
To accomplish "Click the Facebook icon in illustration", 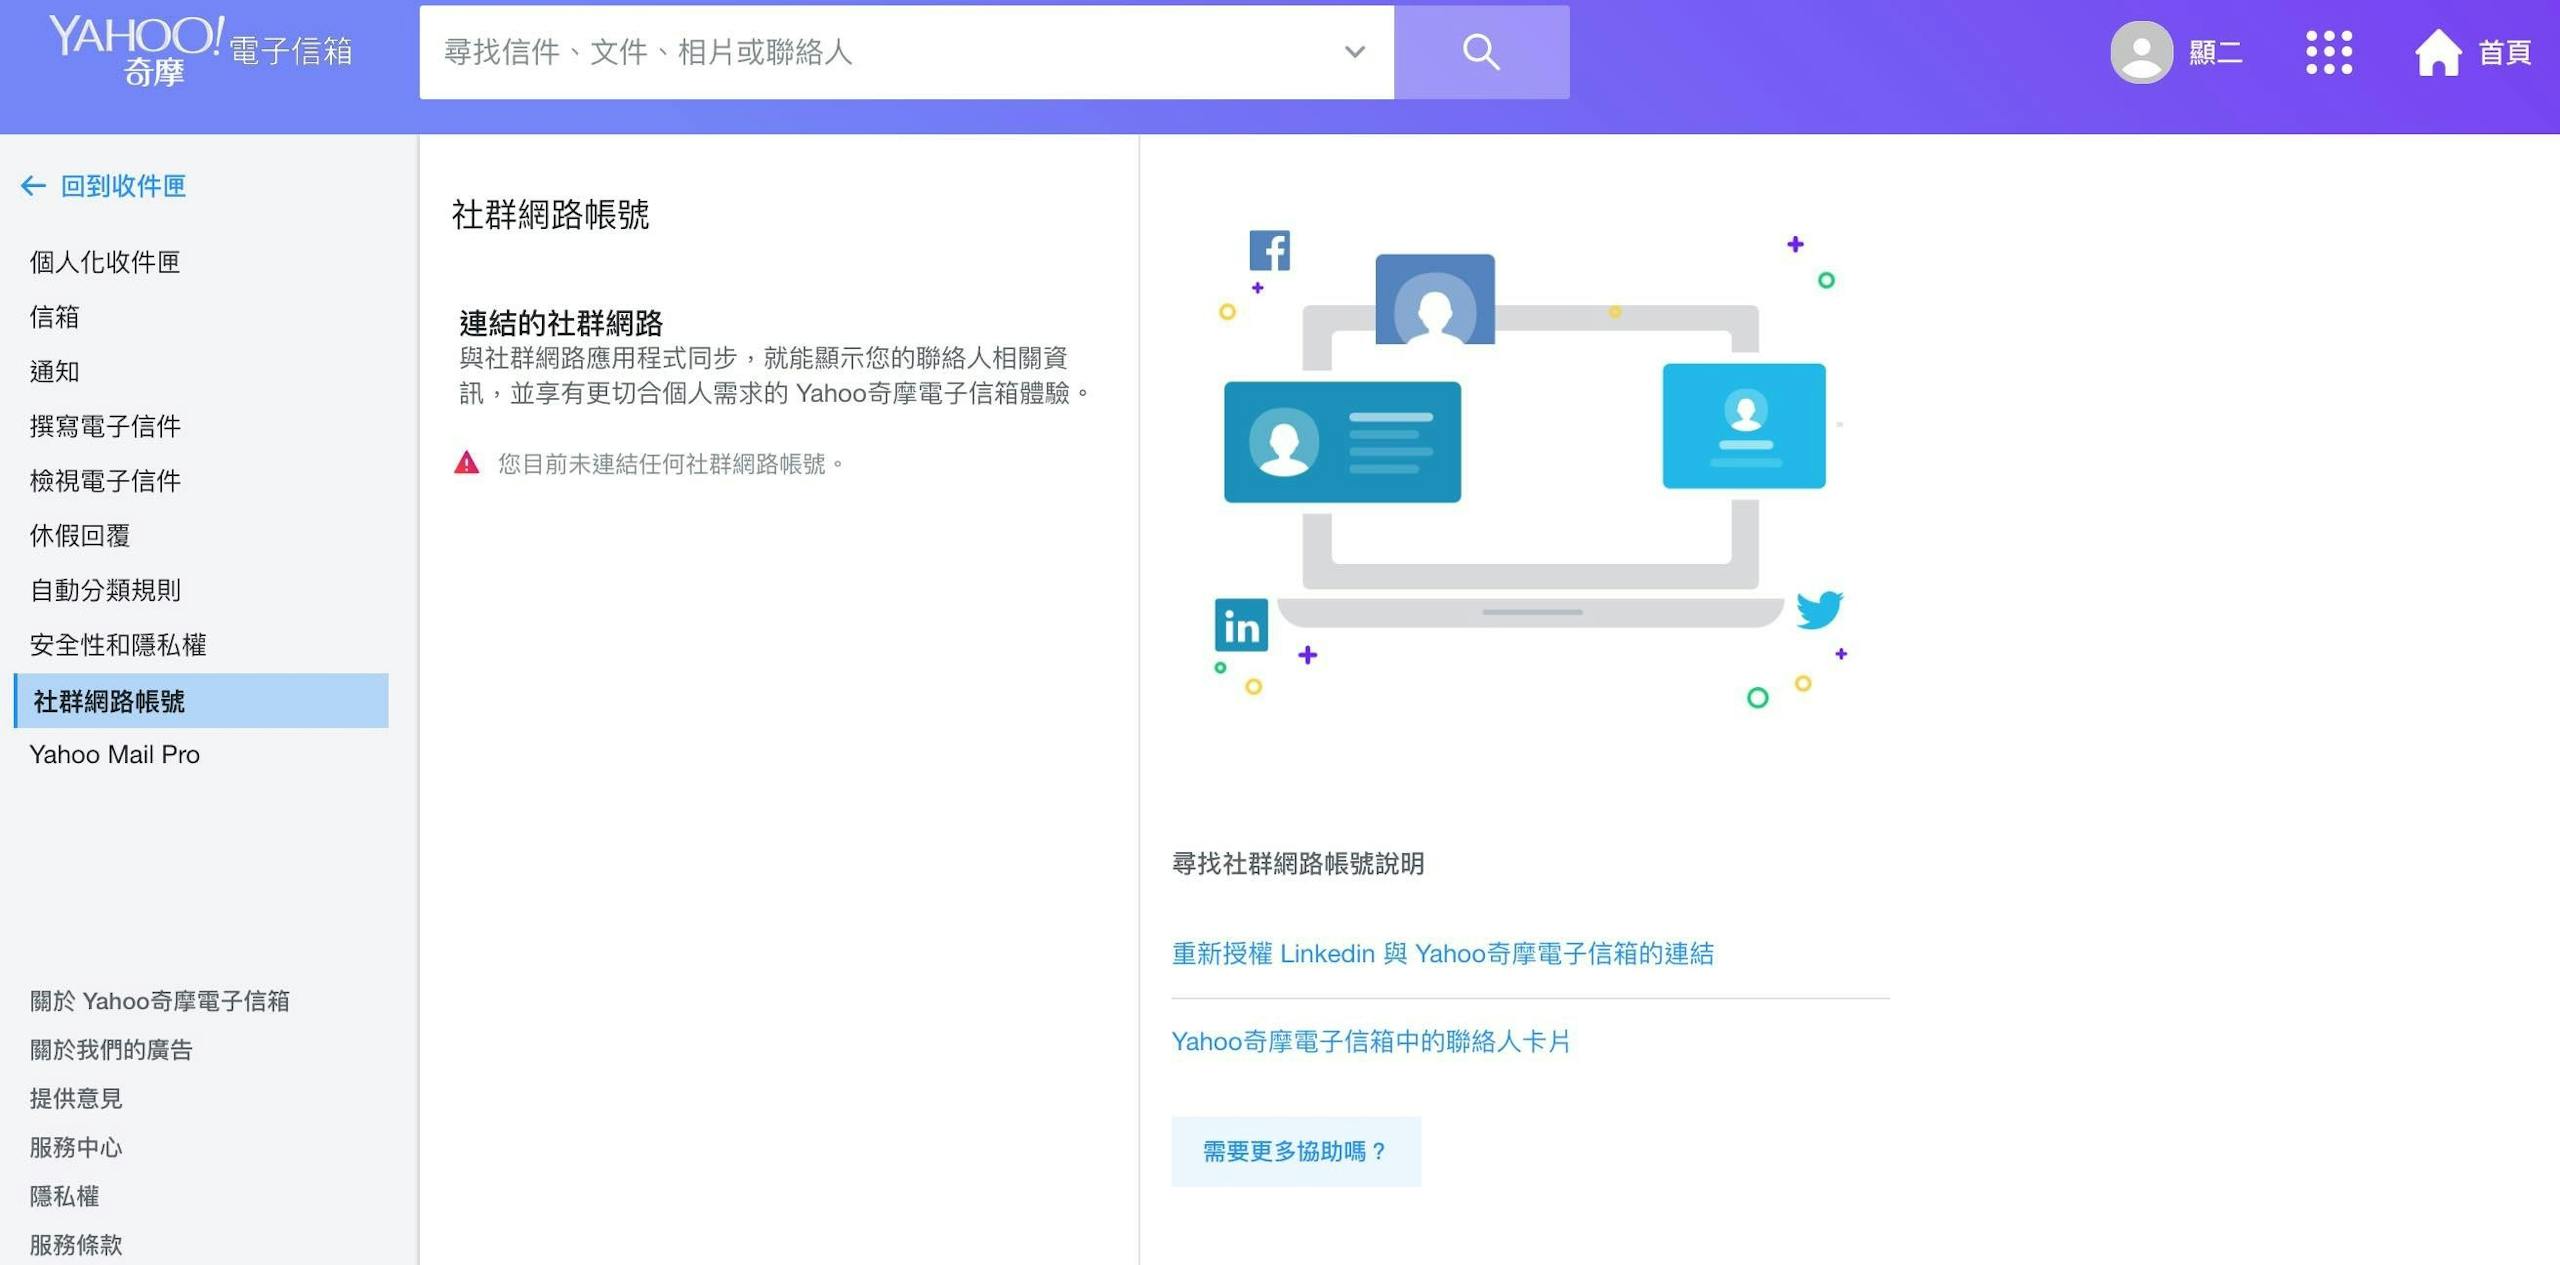I will tap(1269, 250).
